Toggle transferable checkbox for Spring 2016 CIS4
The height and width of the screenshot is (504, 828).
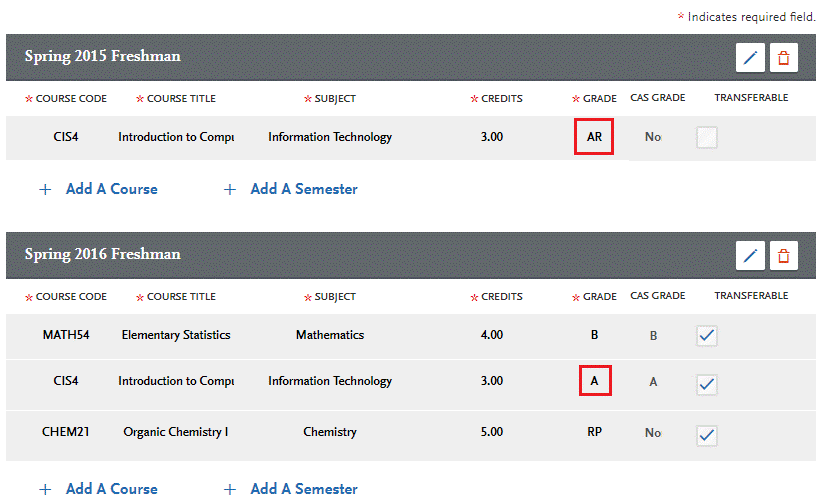[x=707, y=384]
